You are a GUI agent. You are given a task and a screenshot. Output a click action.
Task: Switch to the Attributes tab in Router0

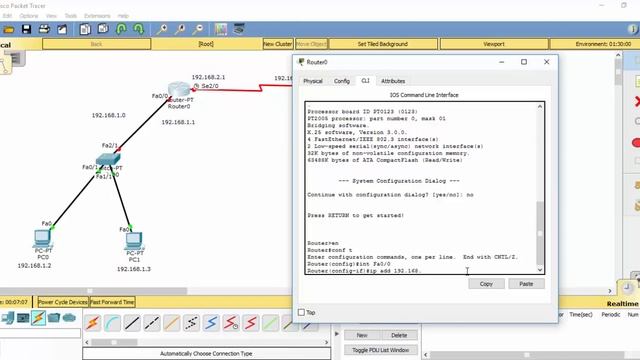click(x=393, y=81)
